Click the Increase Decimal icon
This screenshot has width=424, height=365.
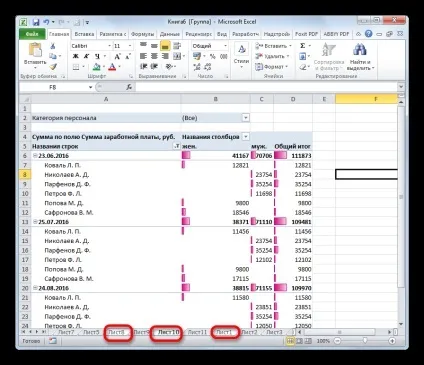pos(197,67)
